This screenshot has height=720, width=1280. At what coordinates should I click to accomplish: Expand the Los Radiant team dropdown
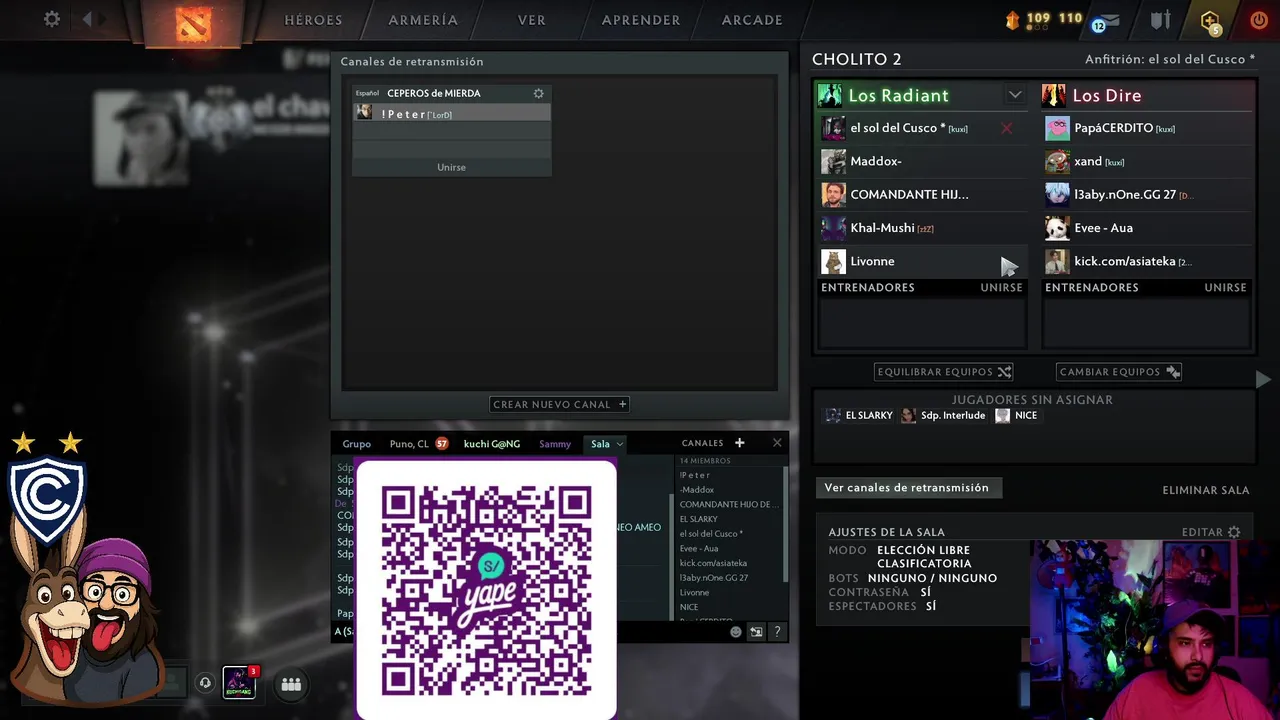1015,95
